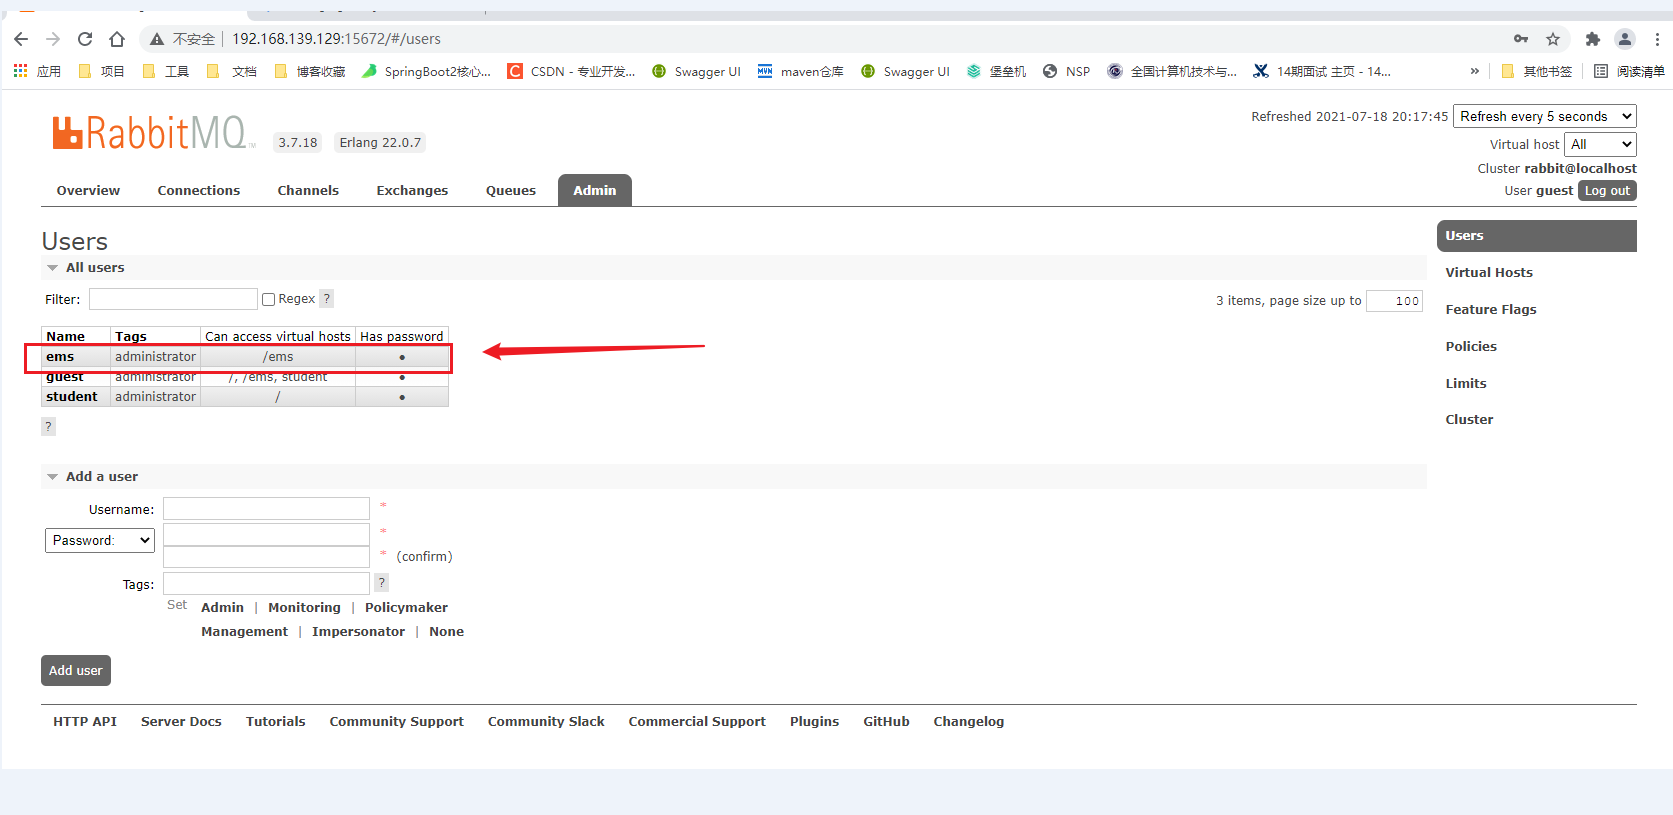
Task: Enable the Regex checkbox
Action: tap(268, 299)
